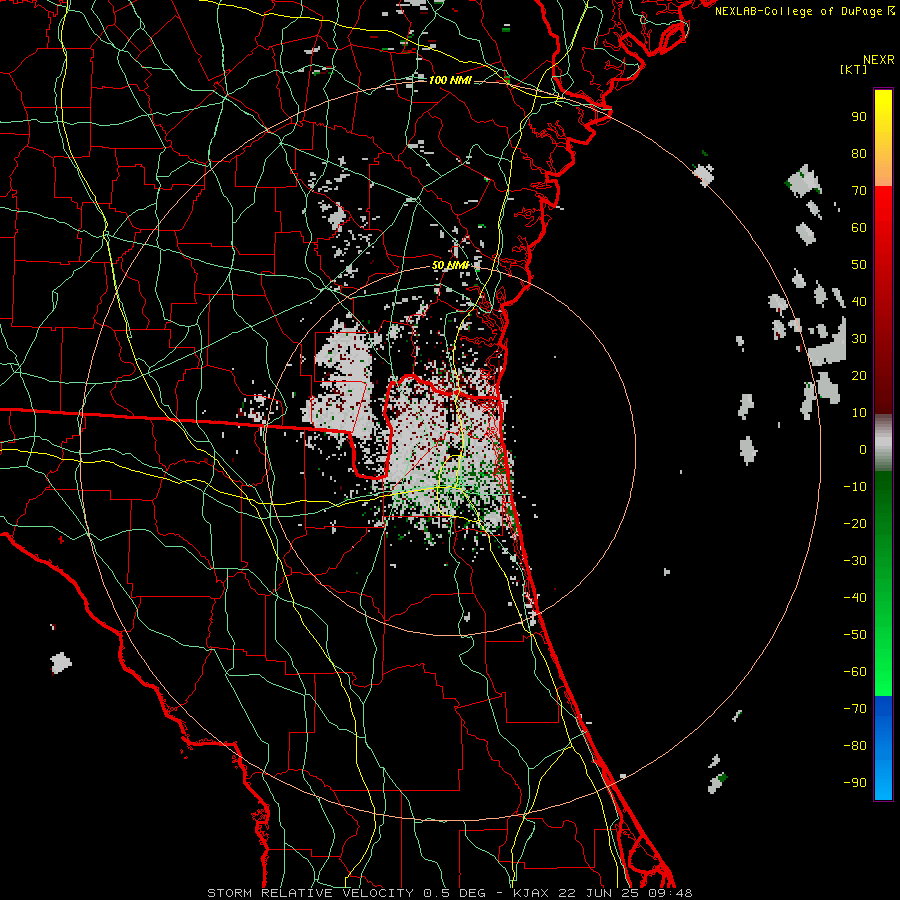
Task: Click the 50 NMI range ring label
Action: (450, 265)
